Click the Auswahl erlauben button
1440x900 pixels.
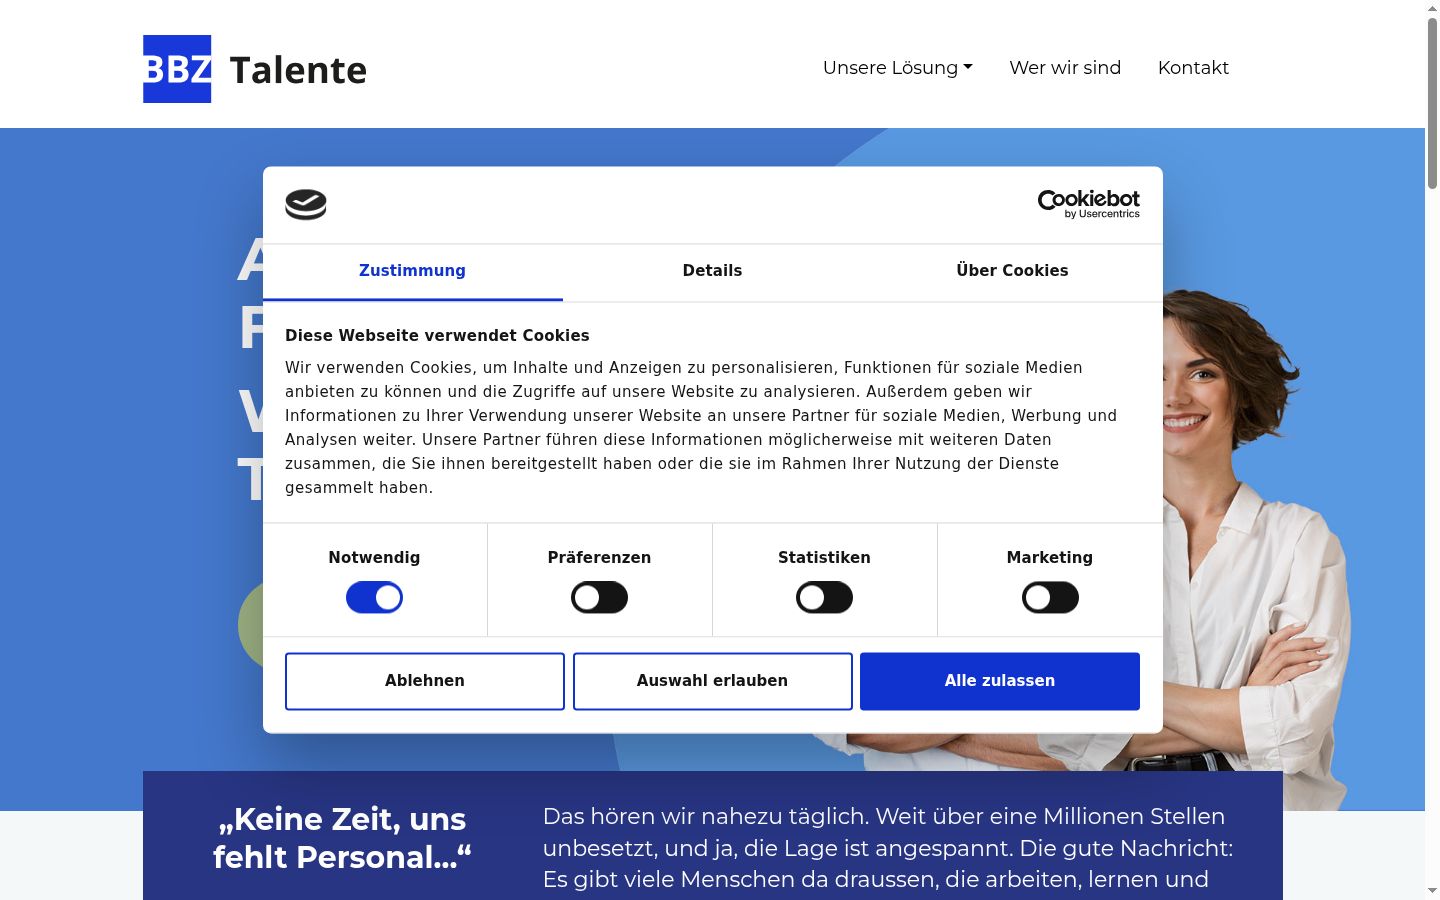point(712,681)
